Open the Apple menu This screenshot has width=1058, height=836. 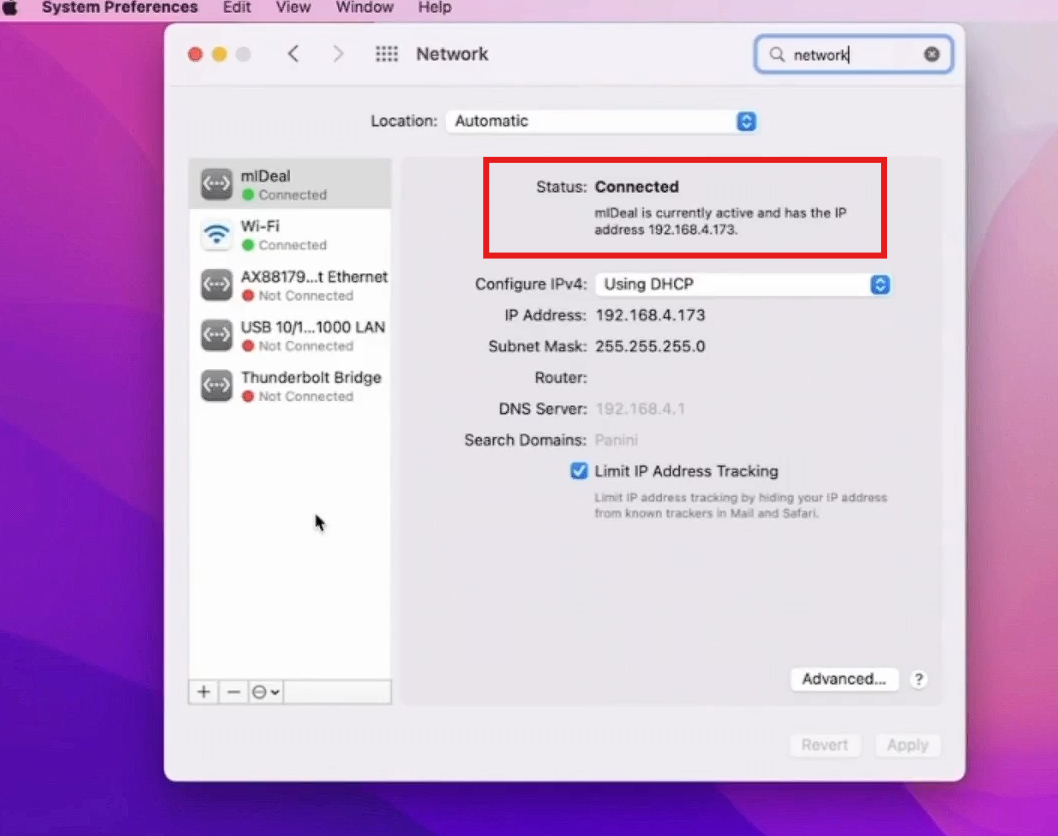tap(12, 7)
